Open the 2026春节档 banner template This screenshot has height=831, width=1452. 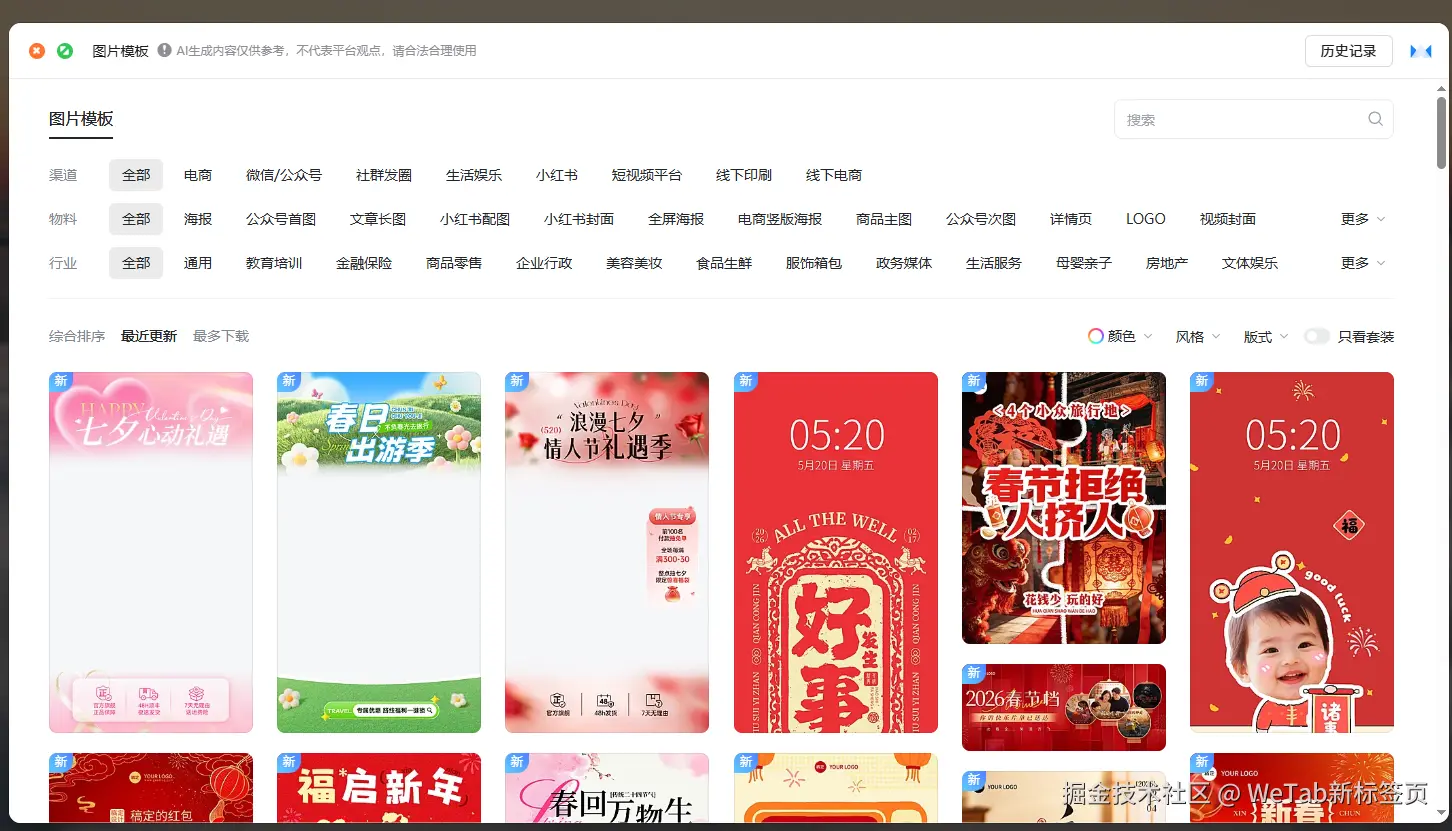pyautogui.click(x=1064, y=707)
